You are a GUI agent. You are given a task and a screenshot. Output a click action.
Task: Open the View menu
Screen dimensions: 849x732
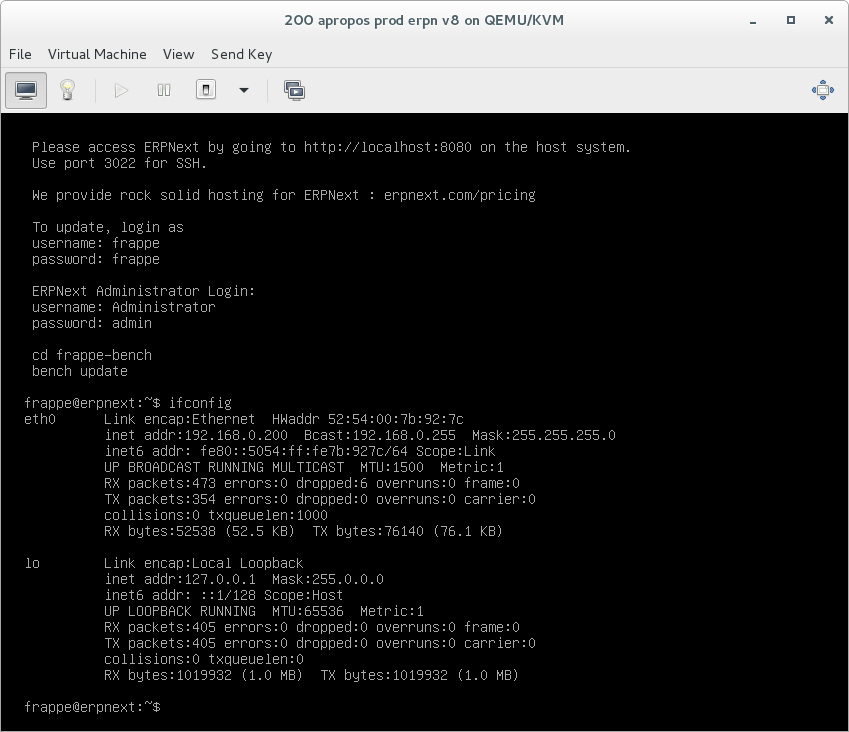coord(178,54)
